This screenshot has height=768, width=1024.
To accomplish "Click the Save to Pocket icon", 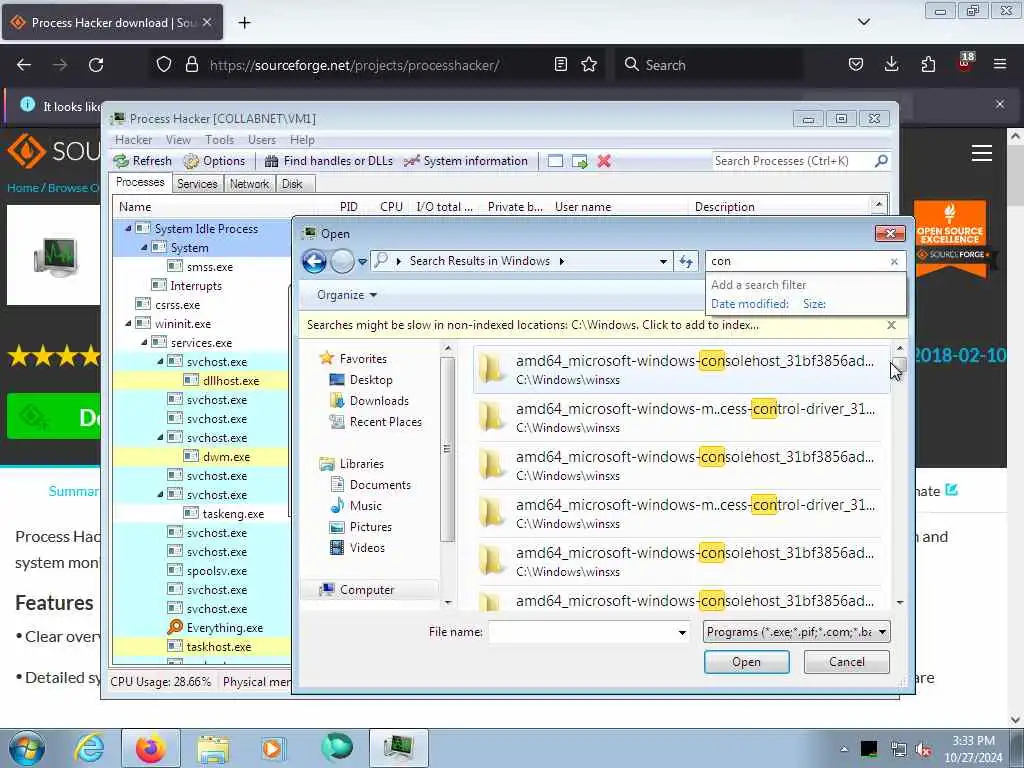I will click(x=856, y=65).
